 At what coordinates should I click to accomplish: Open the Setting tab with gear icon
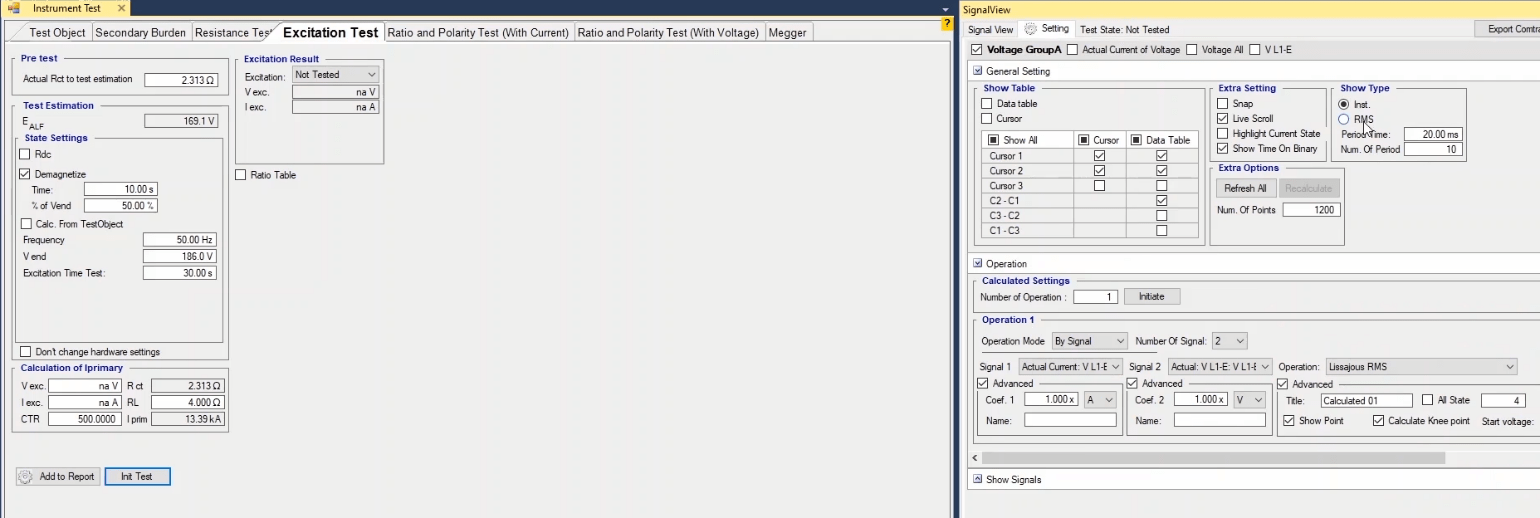point(1047,29)
